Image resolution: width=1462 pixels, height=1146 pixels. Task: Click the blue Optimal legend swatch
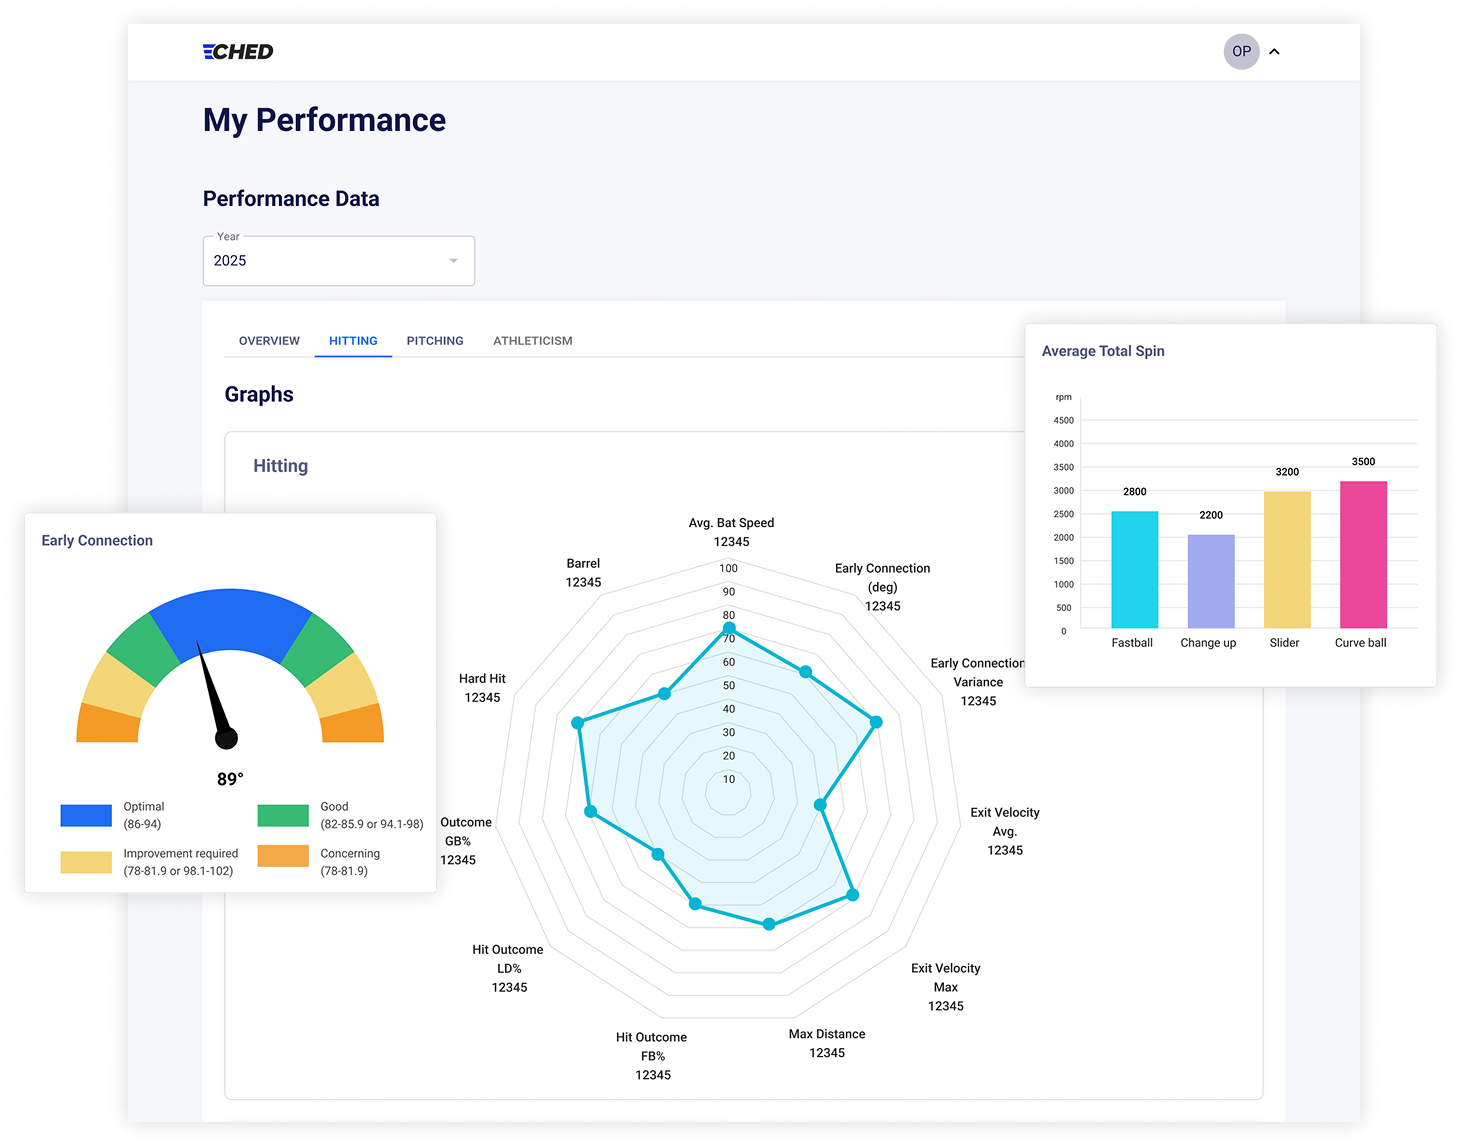click(86, 815)
